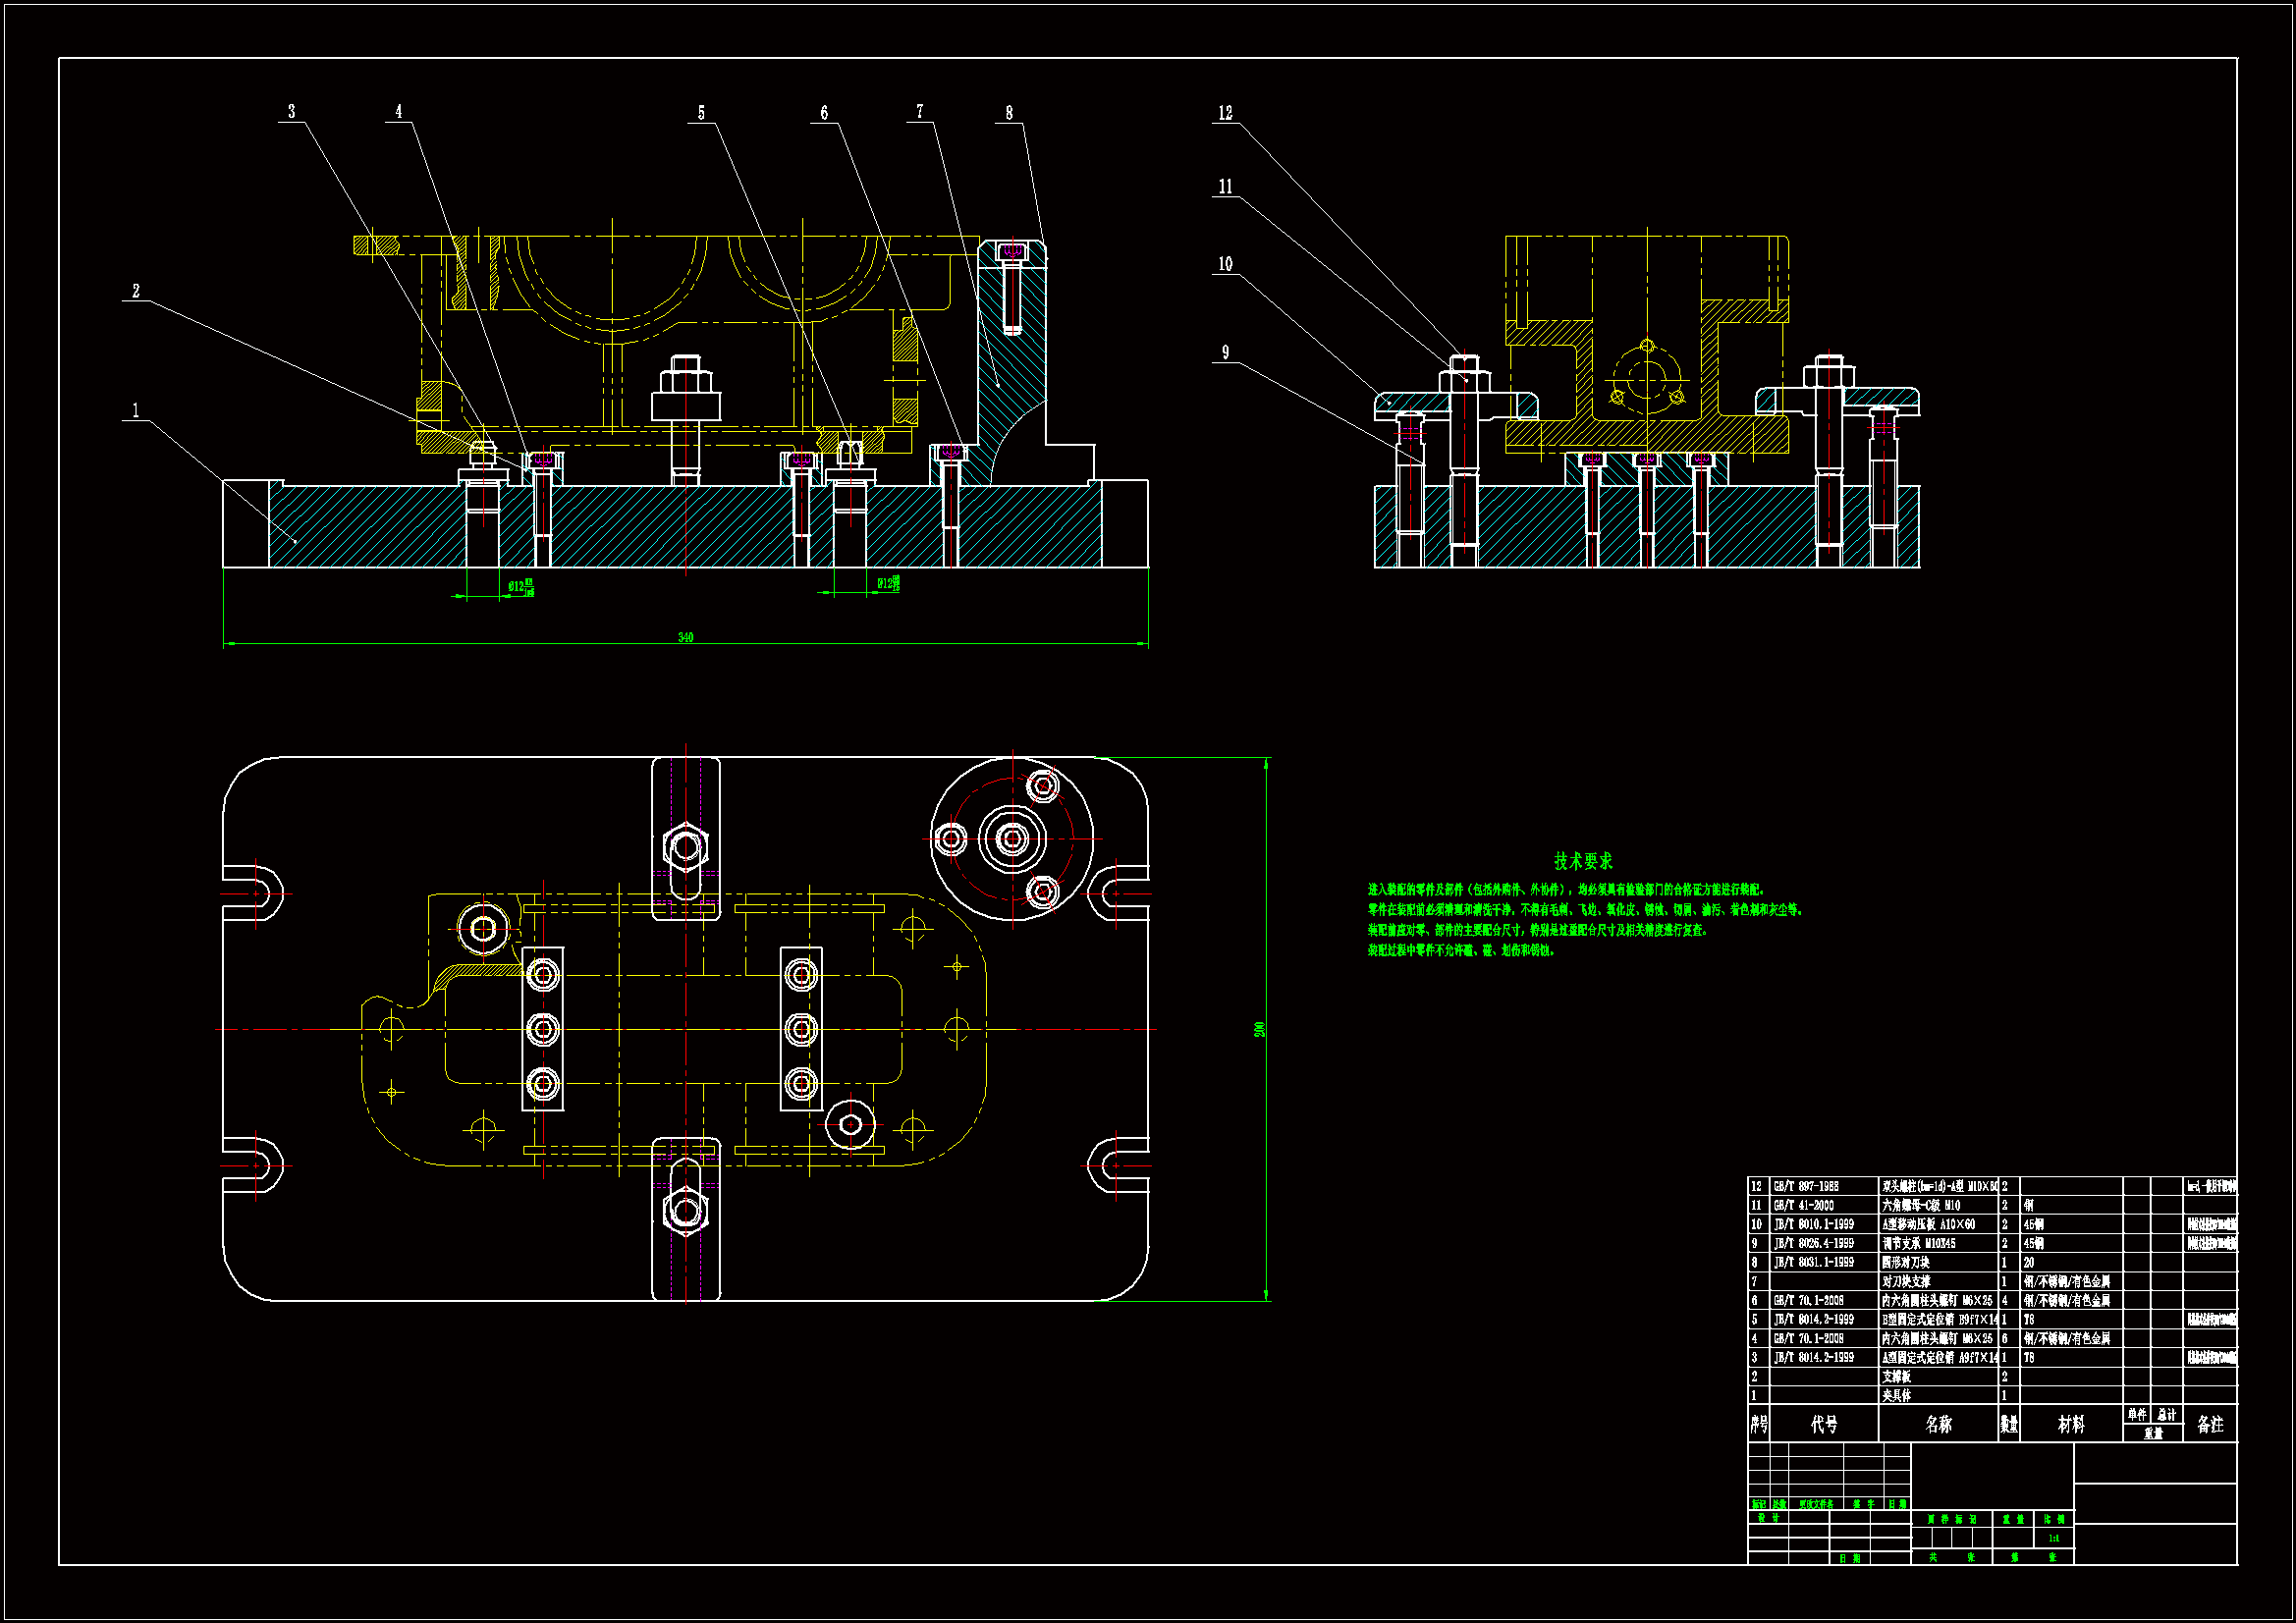Click the 夹具体 name cell in row 1
This screenshot has width=2296, height=1623.
[1896, 1396]
